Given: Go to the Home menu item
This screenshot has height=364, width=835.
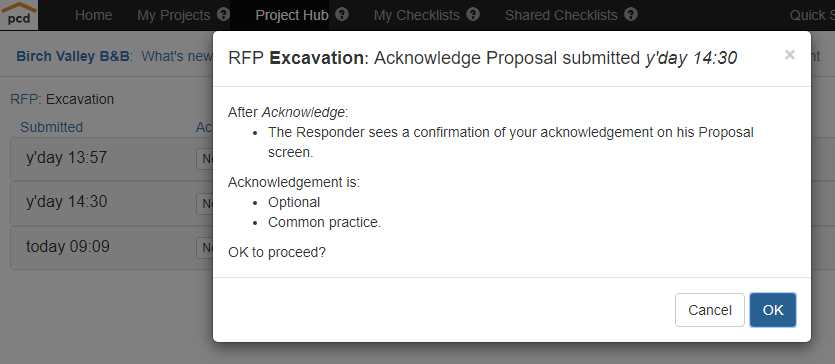Looking at the screenshot, I should [x=94, y=15].
